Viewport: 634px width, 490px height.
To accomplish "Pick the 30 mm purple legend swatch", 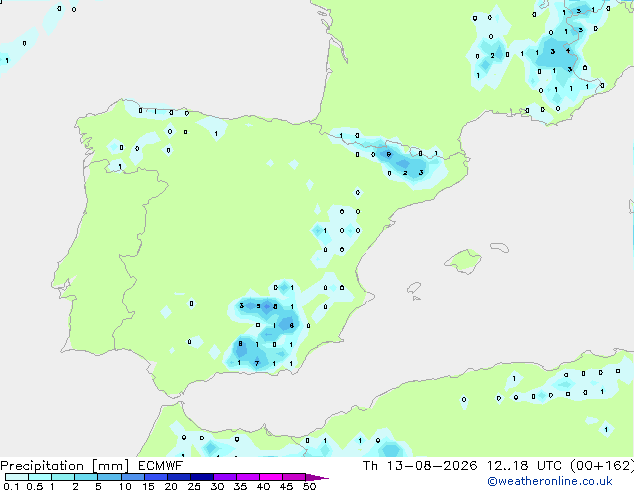I will tap(224, 477).
